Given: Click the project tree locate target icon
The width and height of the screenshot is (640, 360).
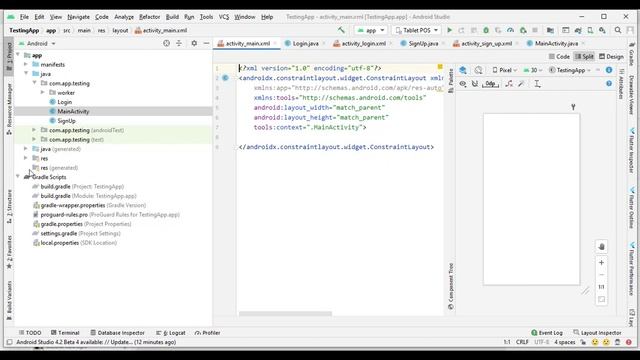Looking at the screenshot, I should pyautogui.click(x=166, y=43).
